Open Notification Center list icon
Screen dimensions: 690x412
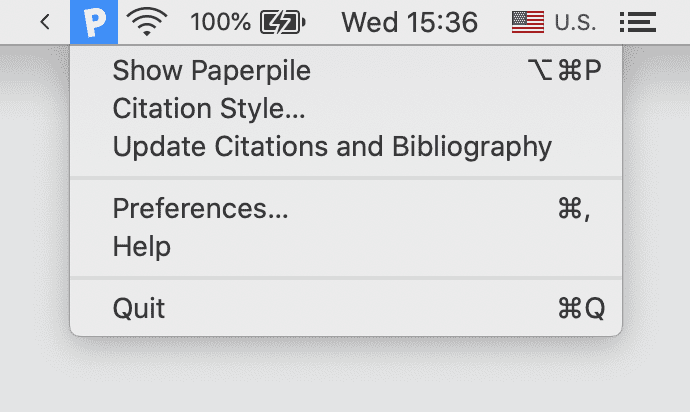637,21
